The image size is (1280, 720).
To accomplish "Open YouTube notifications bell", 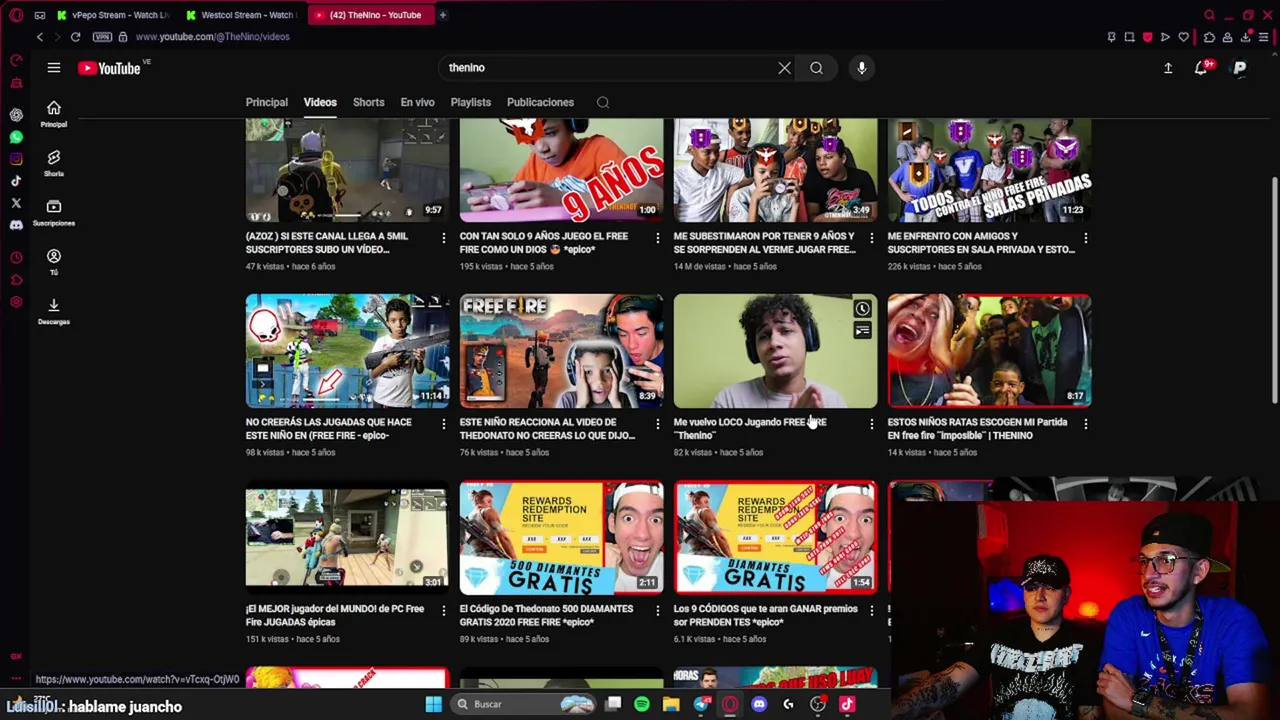I will coord(1201,68).
